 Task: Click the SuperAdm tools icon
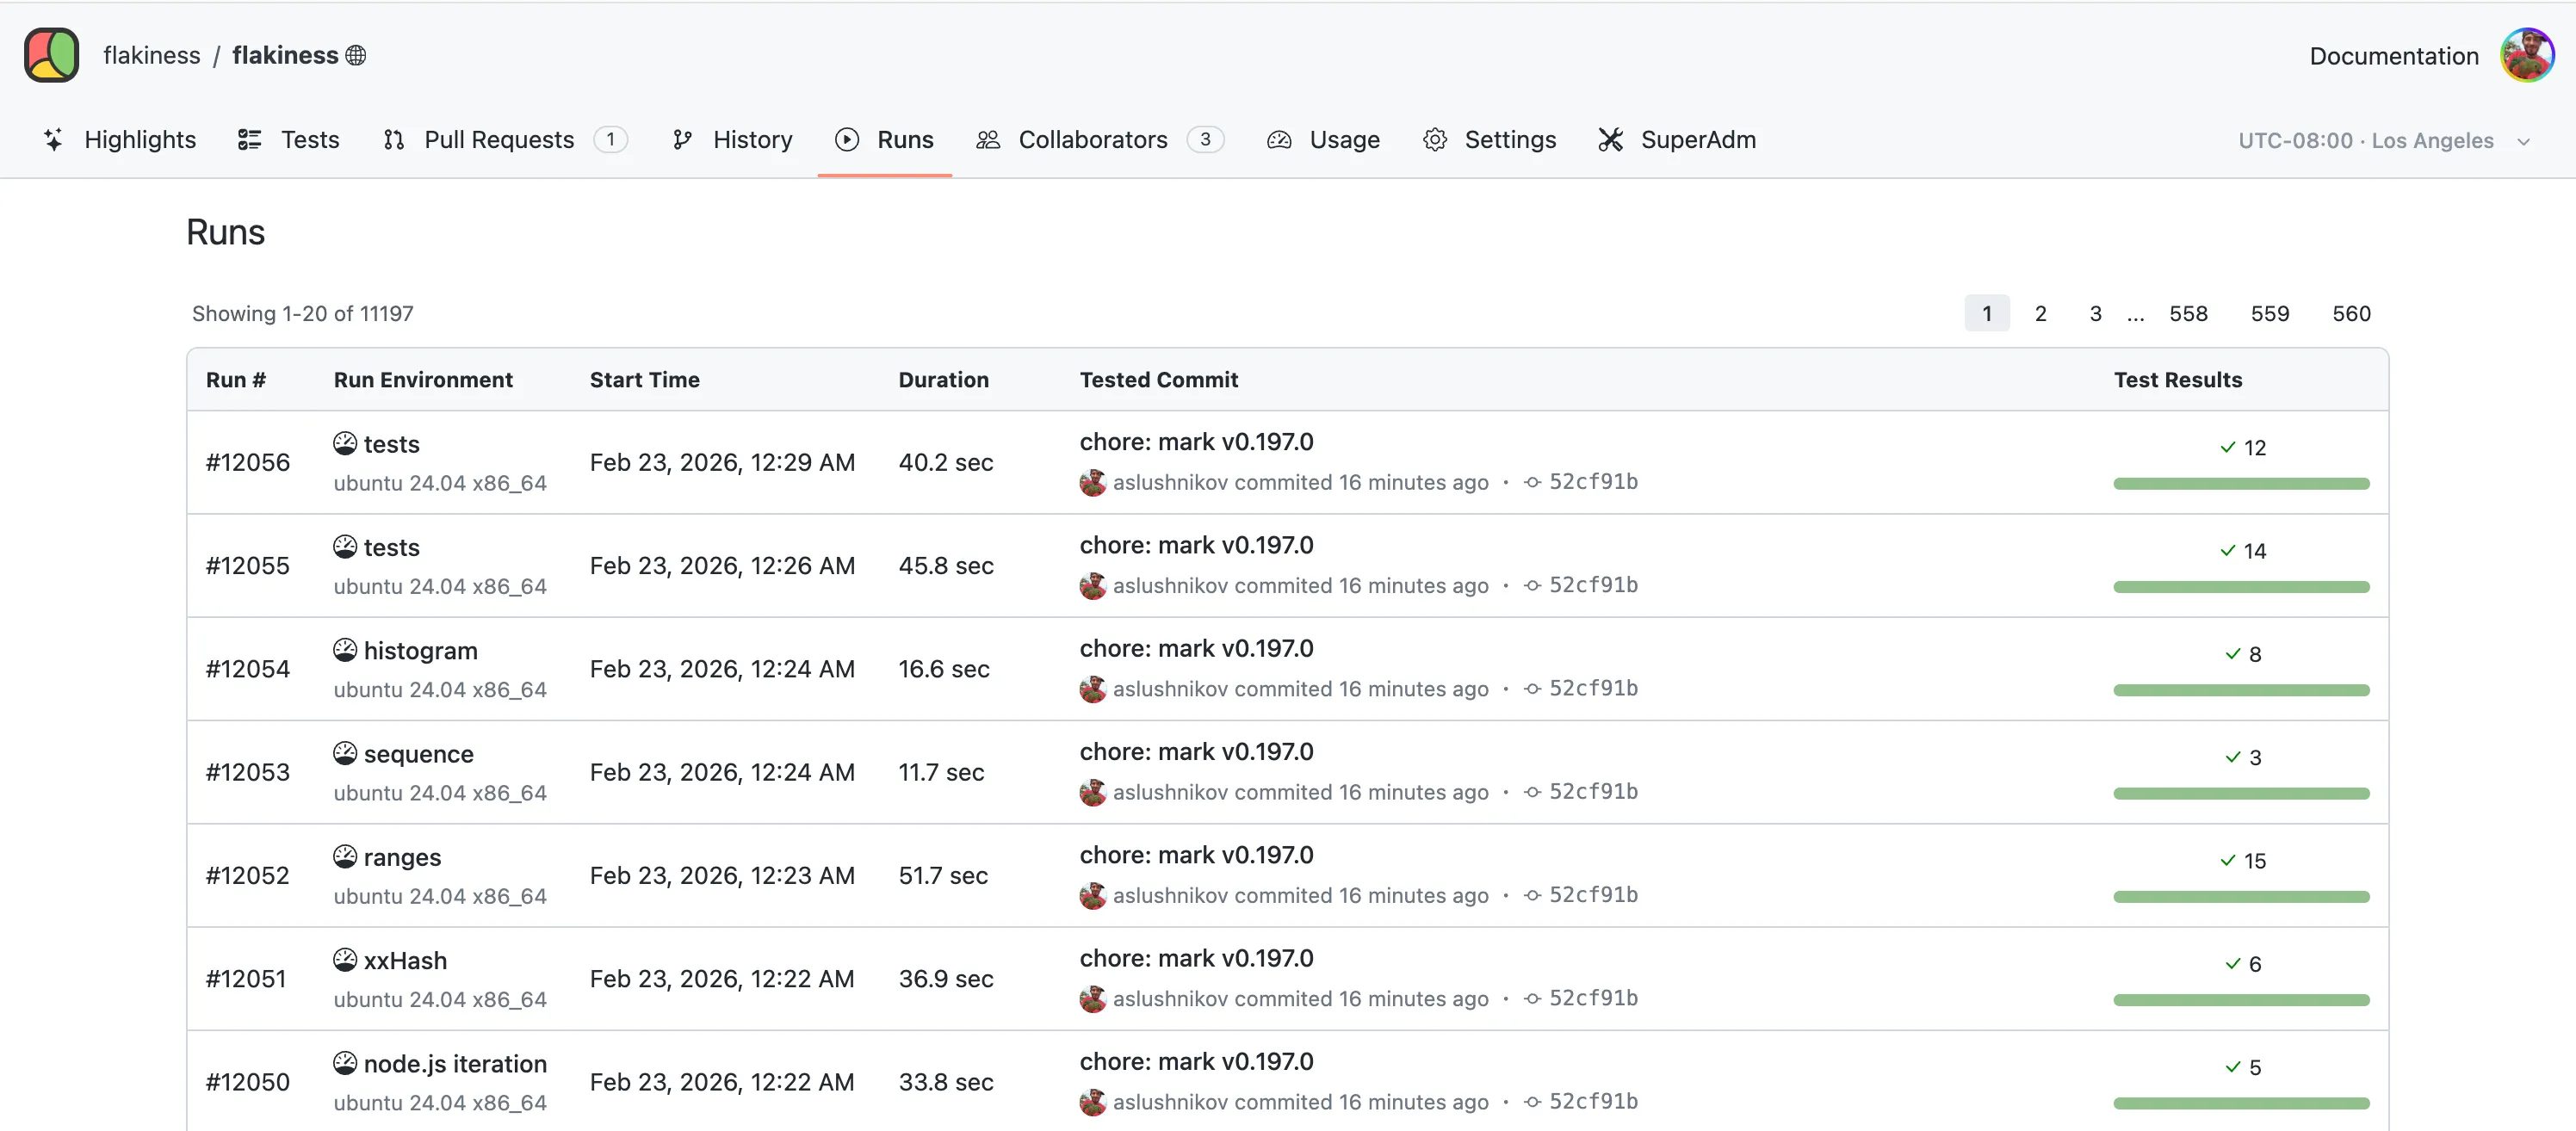pyautogui.click(x=1610, y=140)
